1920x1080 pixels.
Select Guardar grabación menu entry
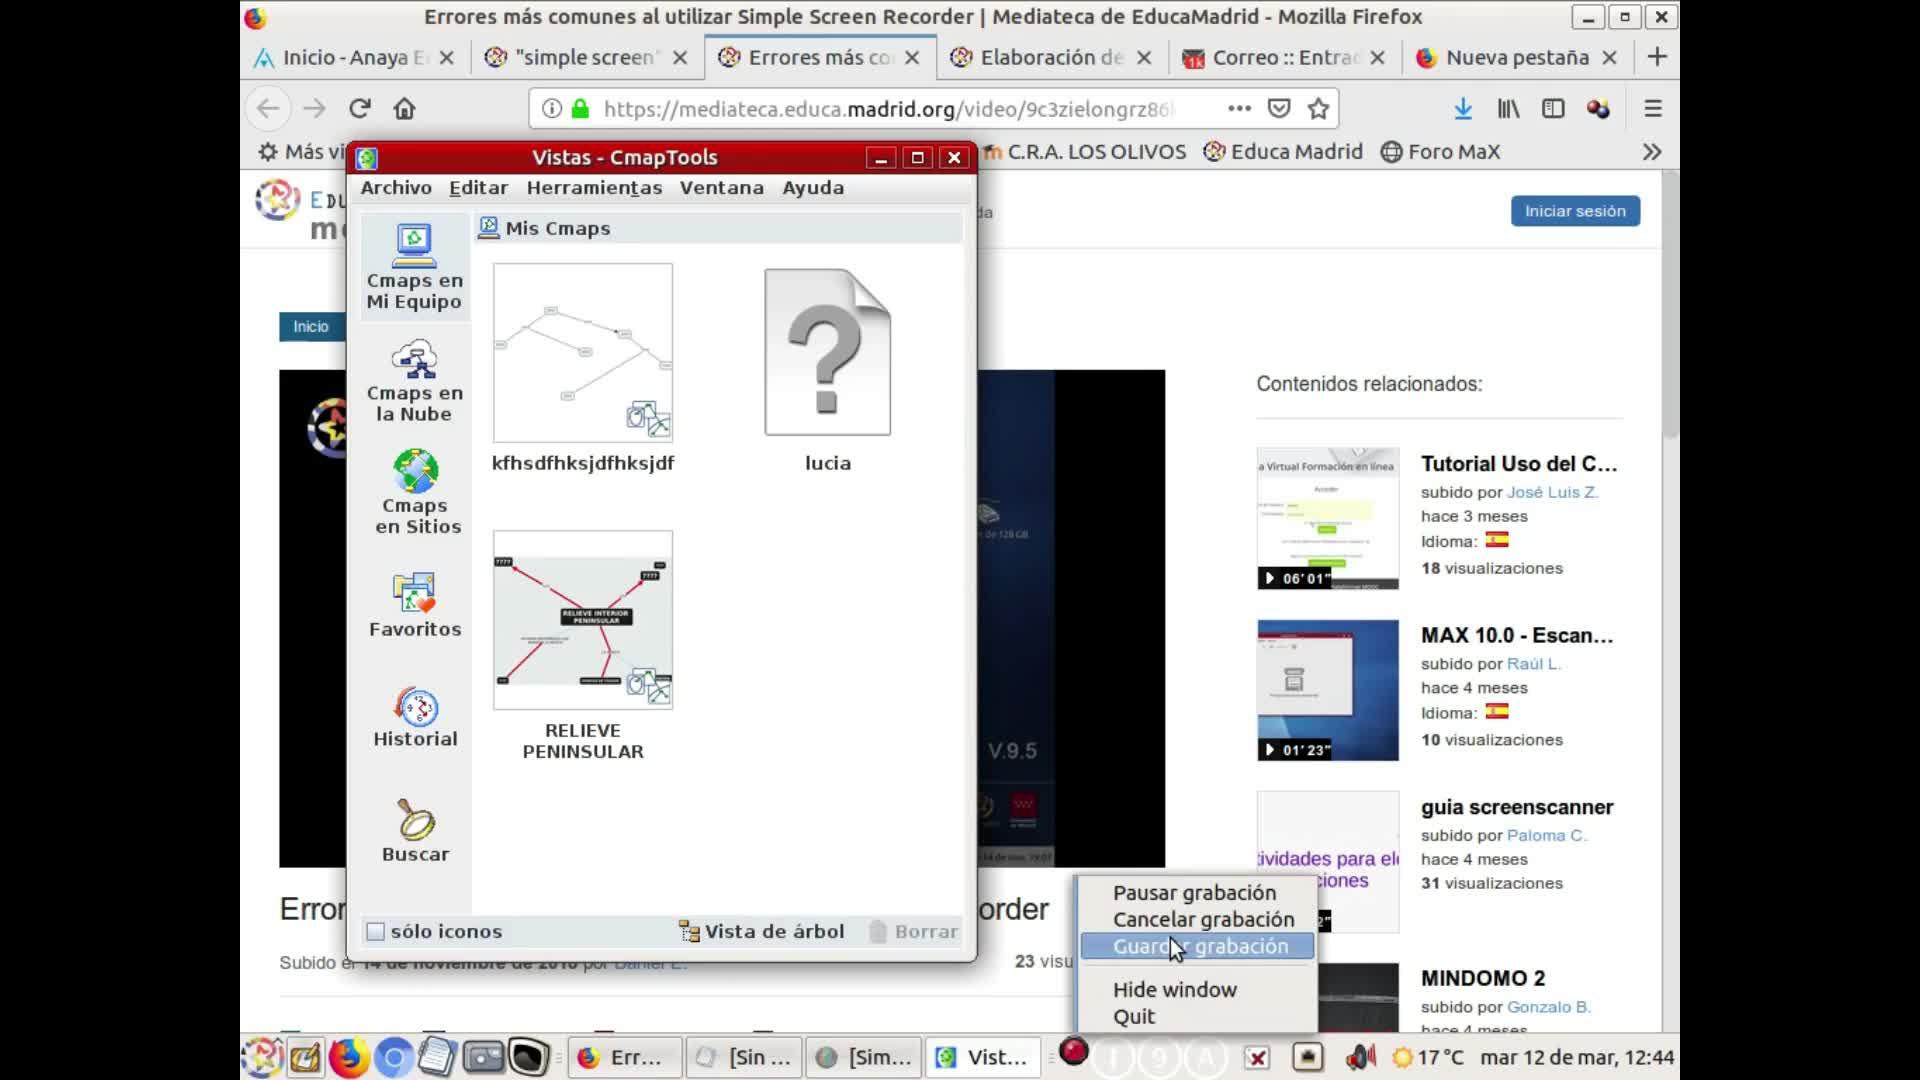tap(1199, 947)
